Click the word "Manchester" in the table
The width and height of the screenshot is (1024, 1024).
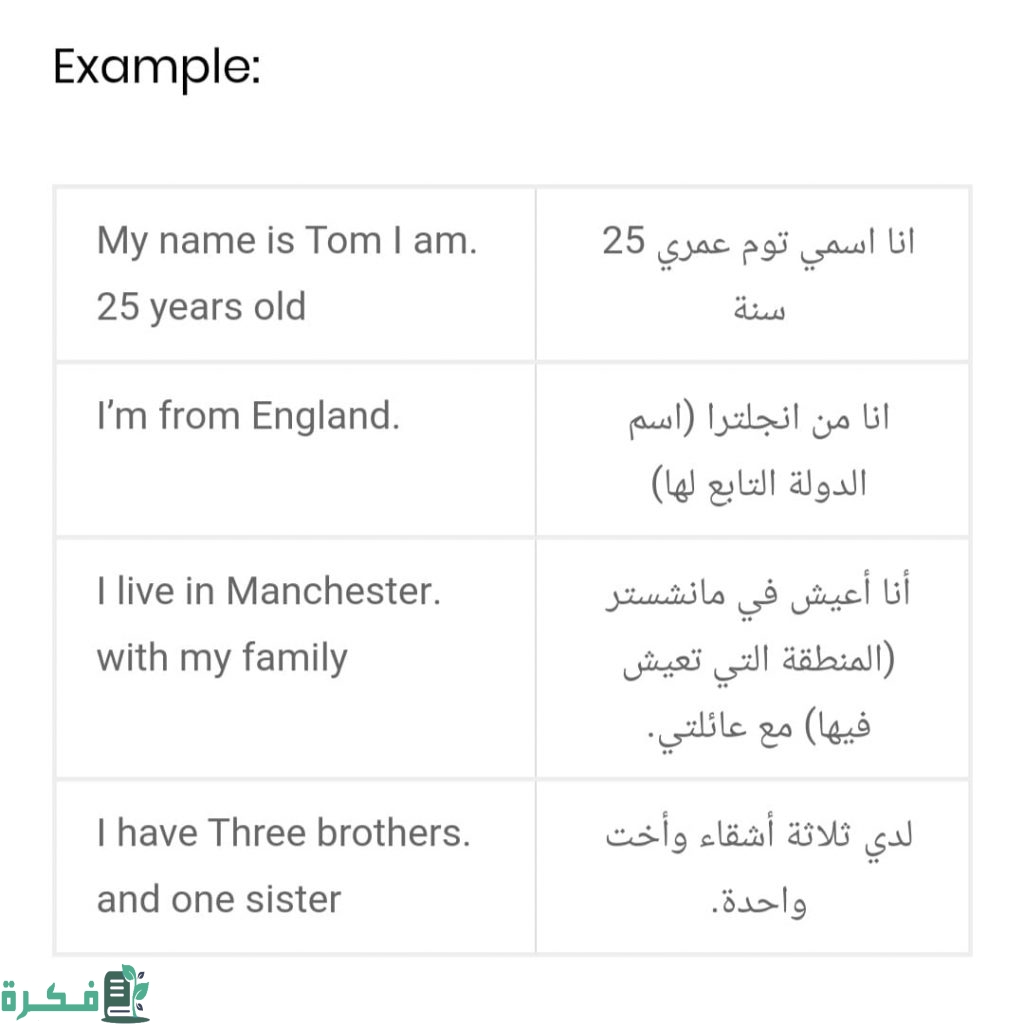pyautogui.click(x=332, y=590)
